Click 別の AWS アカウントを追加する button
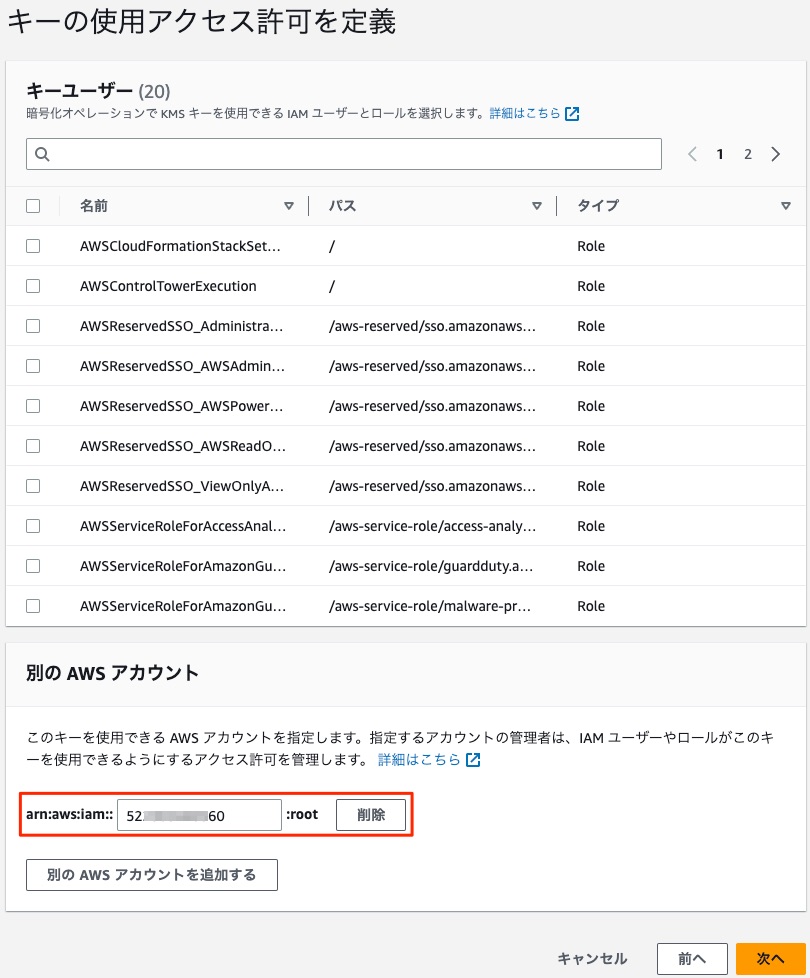 (151, 874)
